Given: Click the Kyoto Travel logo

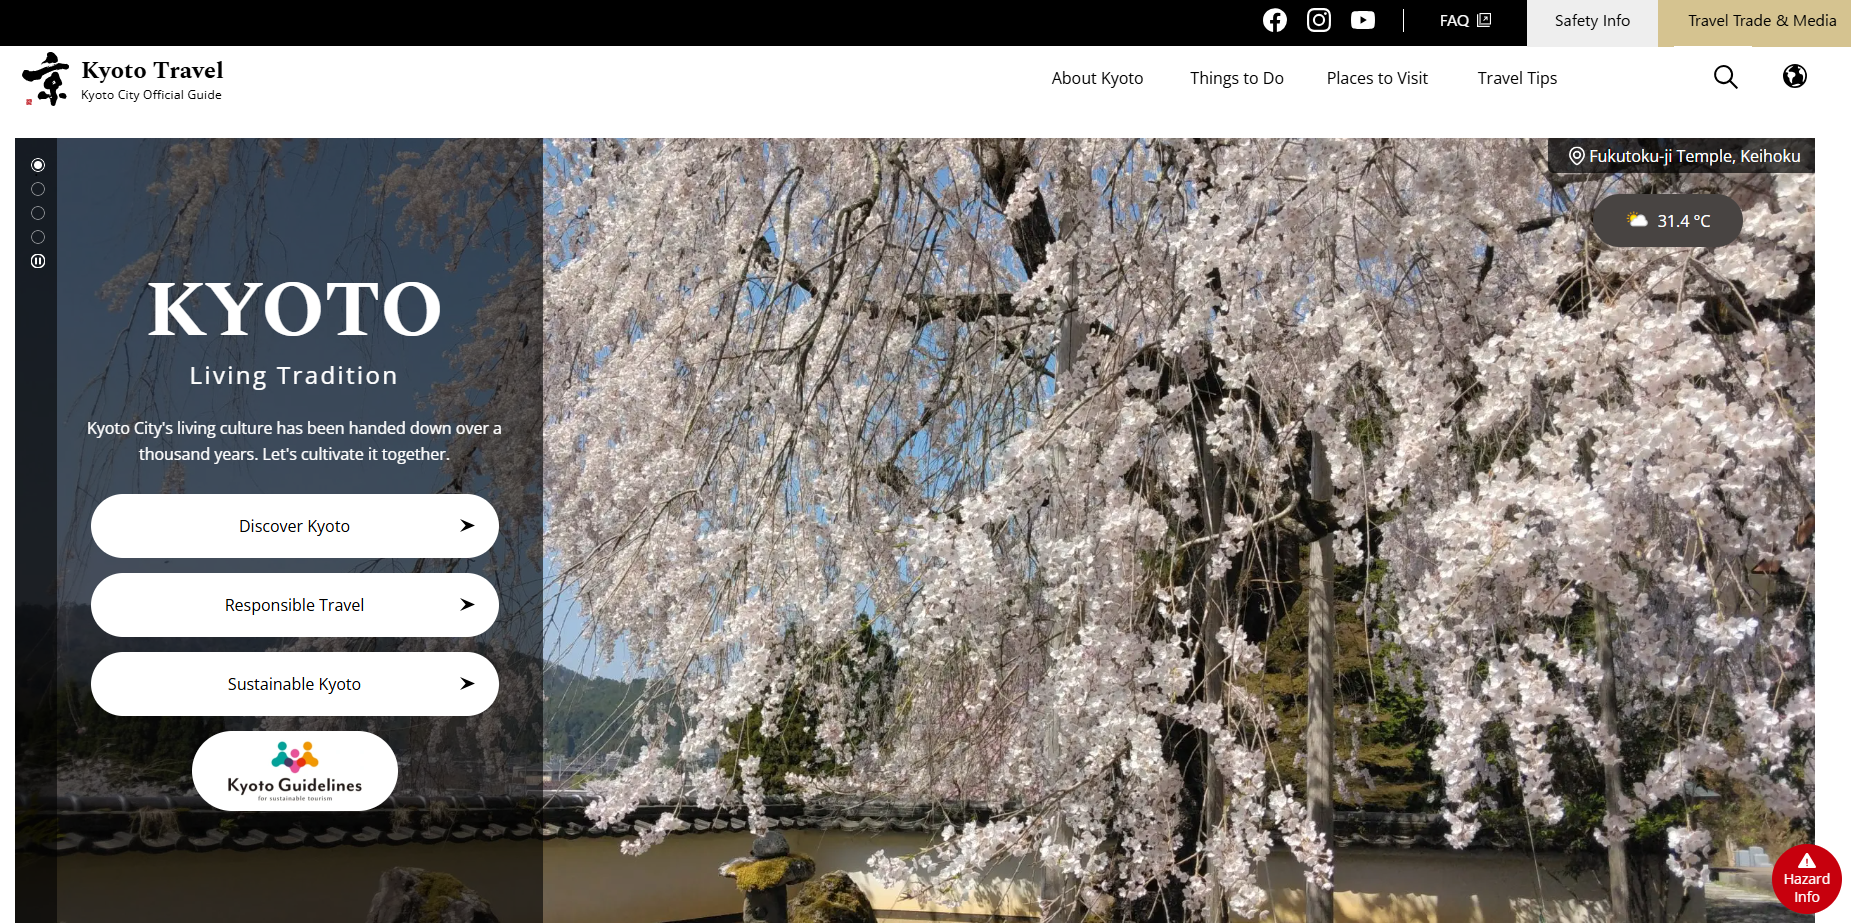Looking at the screenshot, I should click(122, 79).
